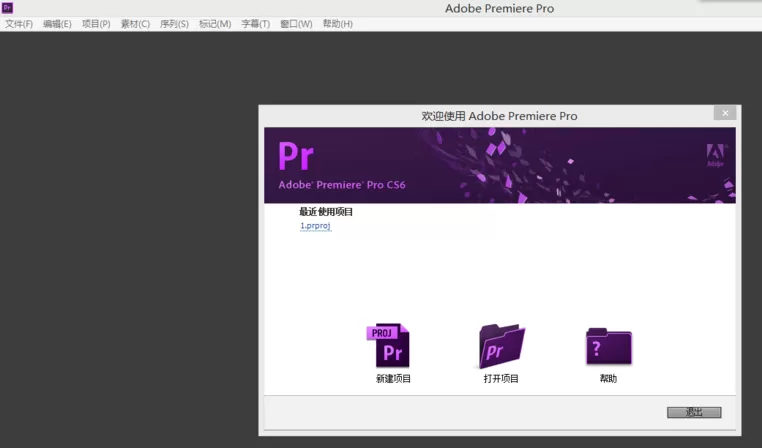Click the Help (帮助) folder icon
Image resolution: width=762 pixels, height=448 pixels.
pyautogui.click(x=609, y=346)
